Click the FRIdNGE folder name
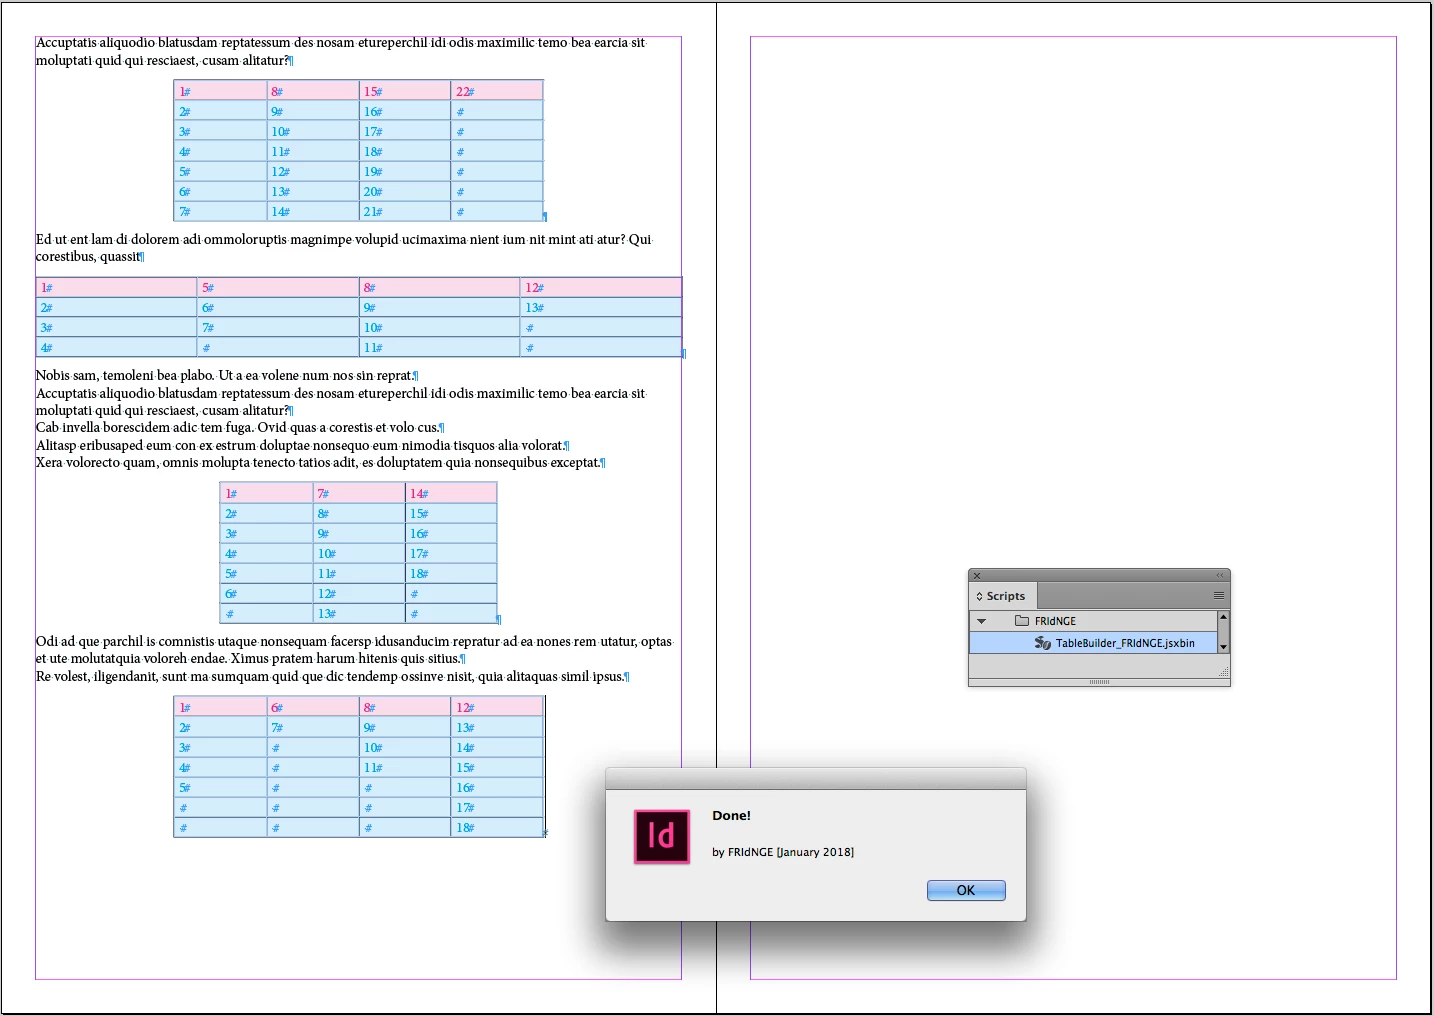 click(x=1055, y=621)
